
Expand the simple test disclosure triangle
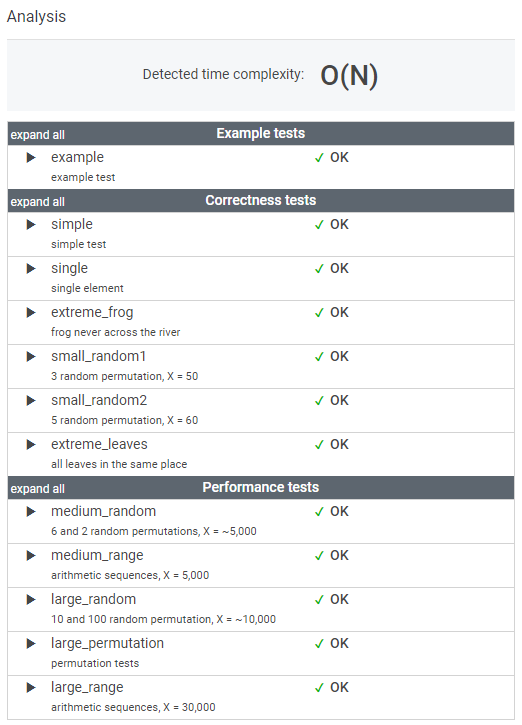coord(31,225)
